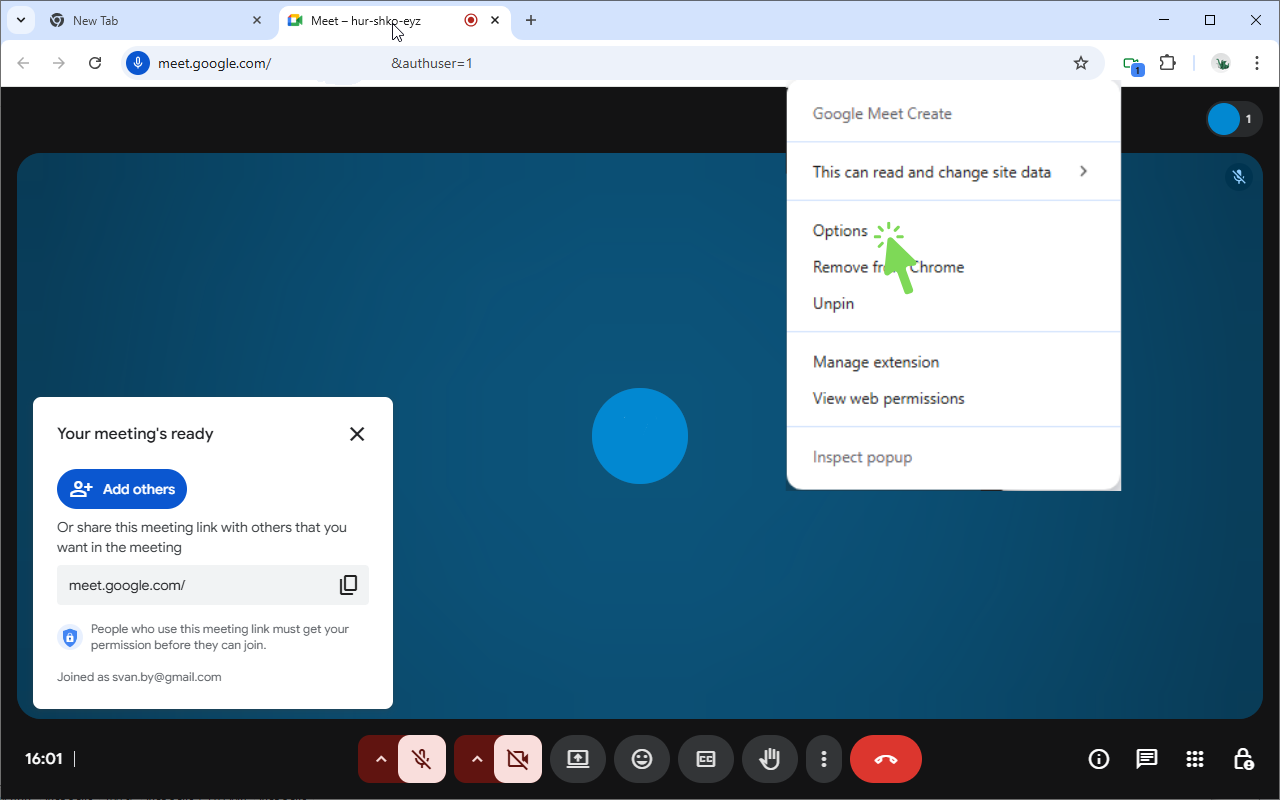Copy the meeting link
This screenshot has height=800, width=1280.
click(348, 585)
